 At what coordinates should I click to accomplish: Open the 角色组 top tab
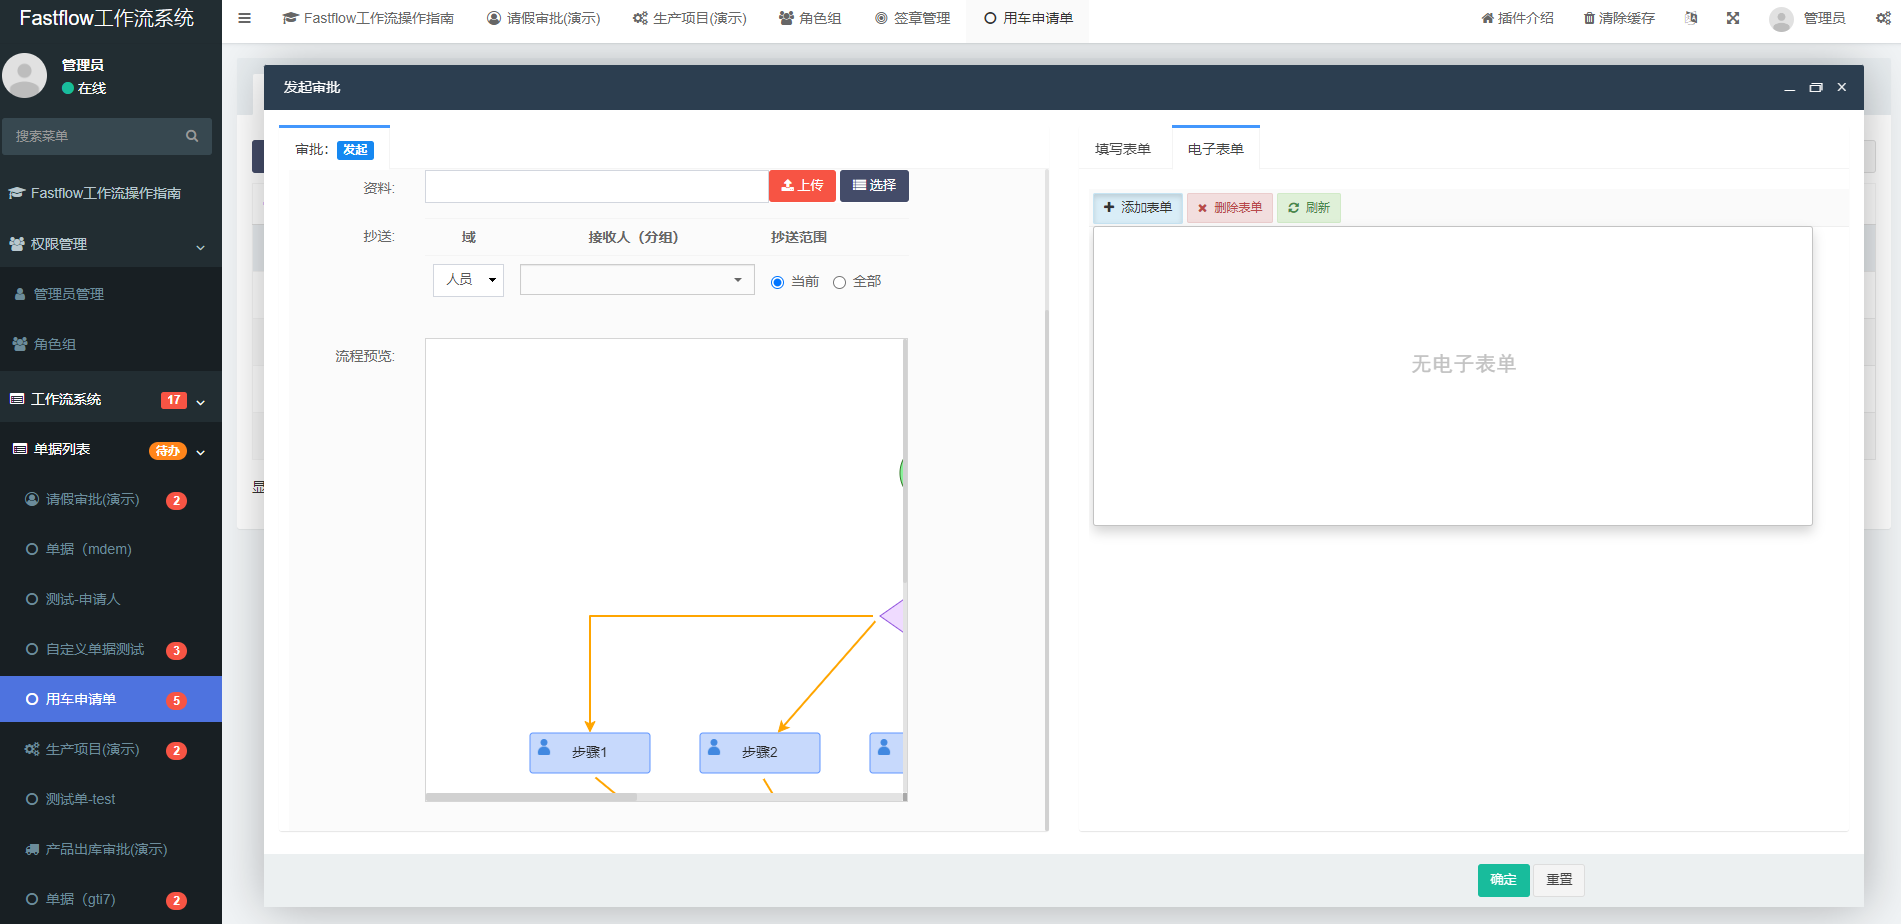click(x=810, y=18)
